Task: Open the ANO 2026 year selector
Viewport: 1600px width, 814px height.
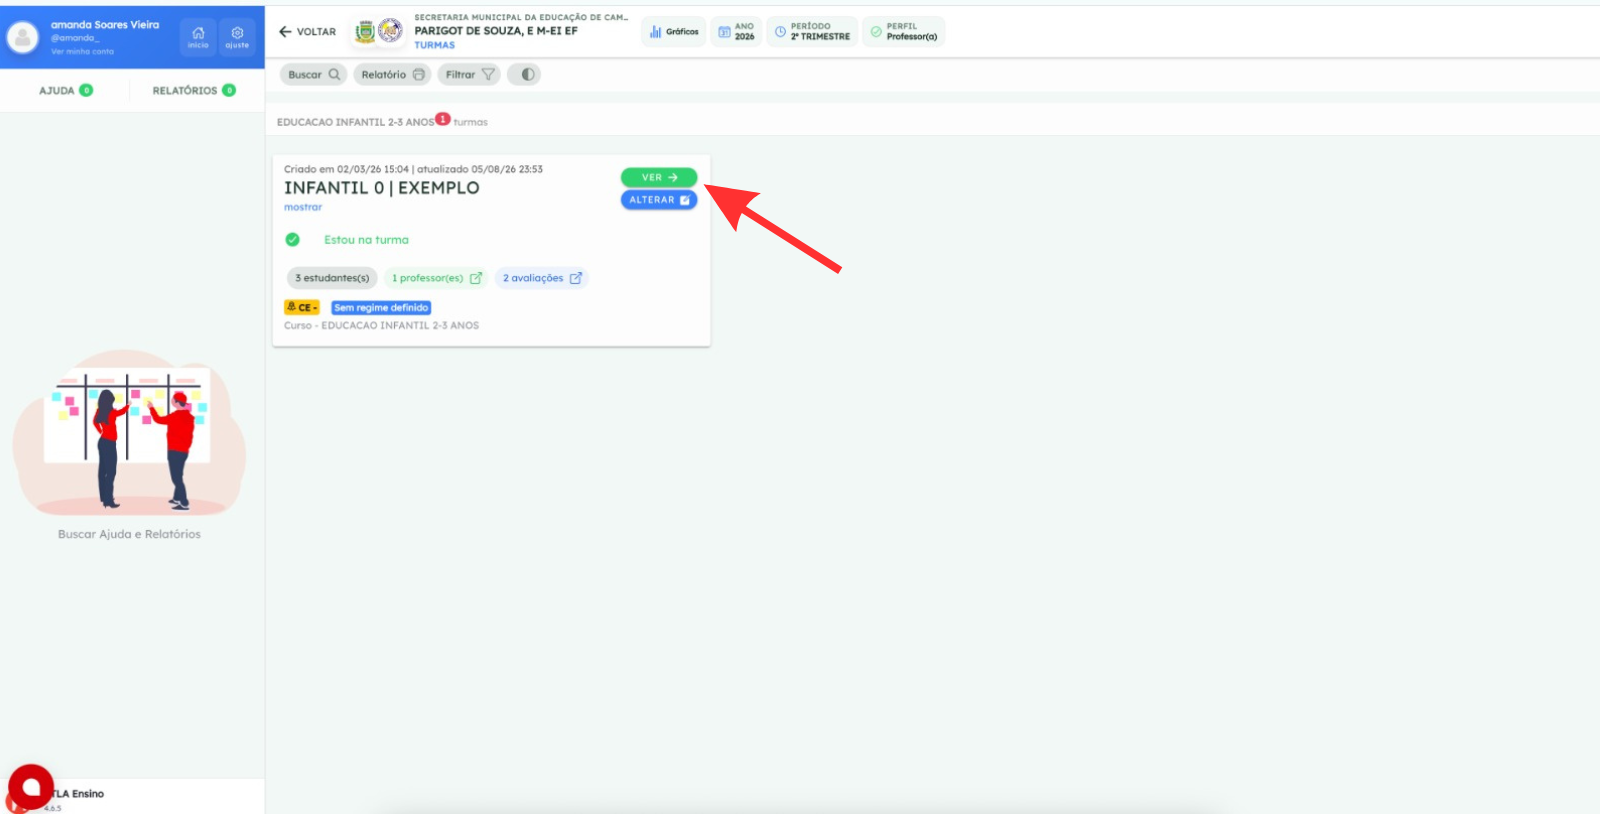Action: (x=737, y=32)
